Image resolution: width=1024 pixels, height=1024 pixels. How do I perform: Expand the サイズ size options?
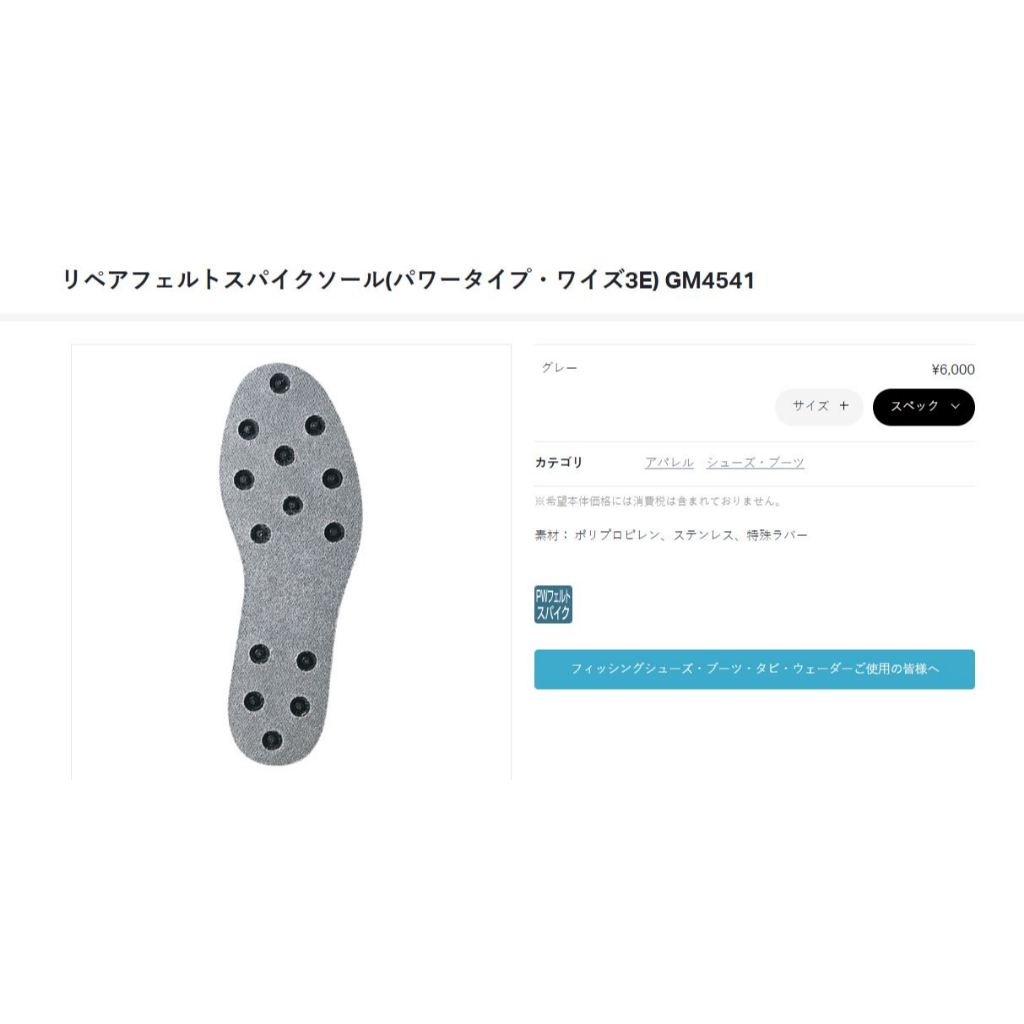pyautogui.click(x=819, y=406)
